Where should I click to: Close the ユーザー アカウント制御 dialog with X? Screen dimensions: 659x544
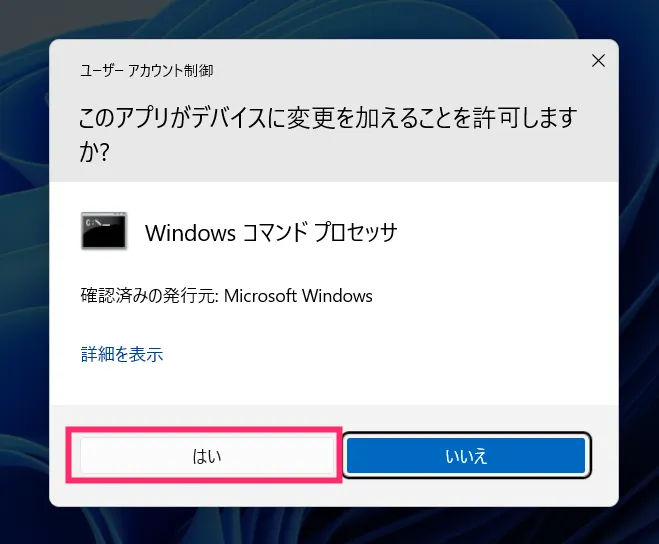[598, 61]
